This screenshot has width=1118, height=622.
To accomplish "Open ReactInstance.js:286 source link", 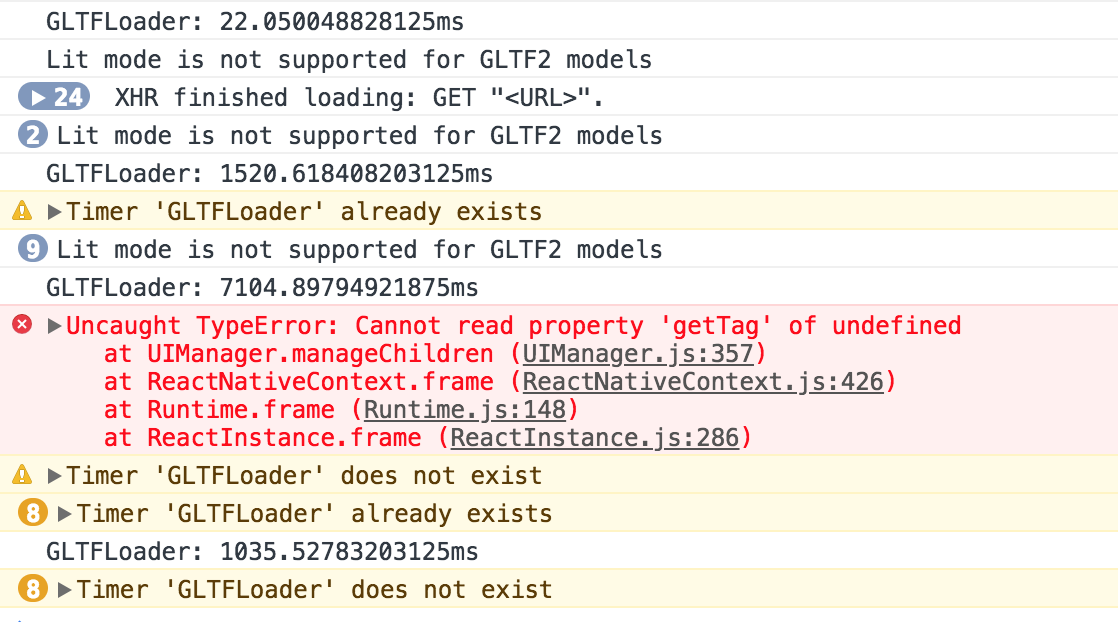I will click(594, 437).
